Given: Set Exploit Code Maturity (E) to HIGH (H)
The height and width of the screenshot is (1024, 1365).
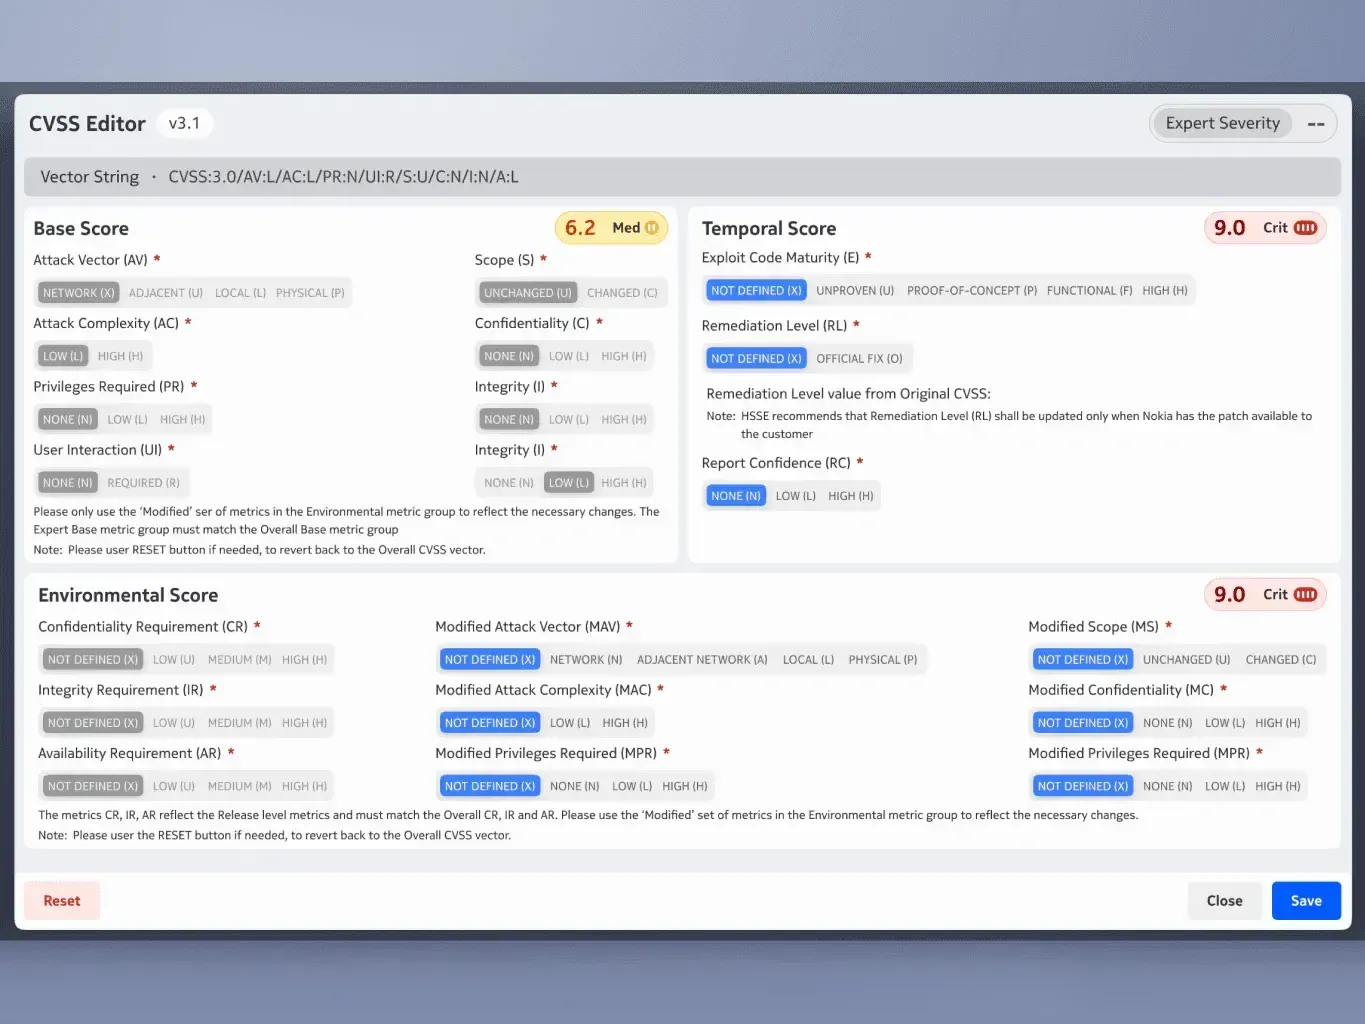Looking at the screenshot, I should coord(1165,291).
